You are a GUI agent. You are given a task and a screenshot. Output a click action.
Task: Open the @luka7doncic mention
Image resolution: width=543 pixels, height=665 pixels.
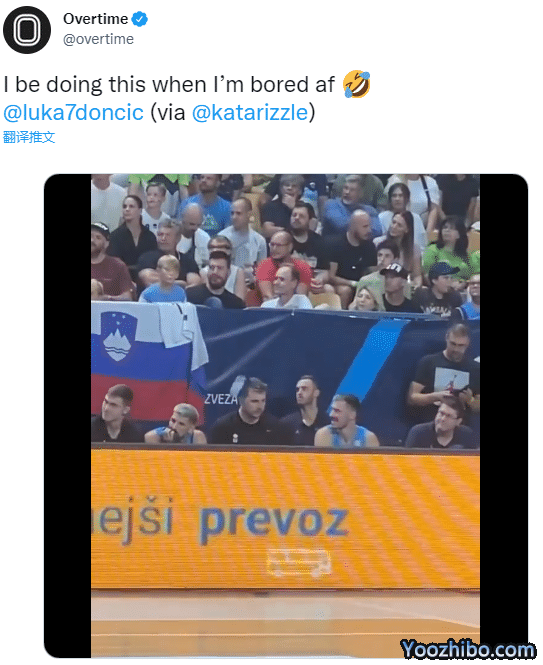[73, 112]
